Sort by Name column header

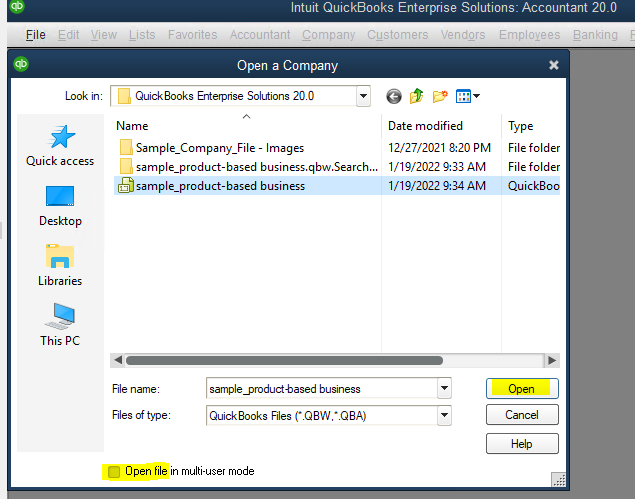pos(132,126)
